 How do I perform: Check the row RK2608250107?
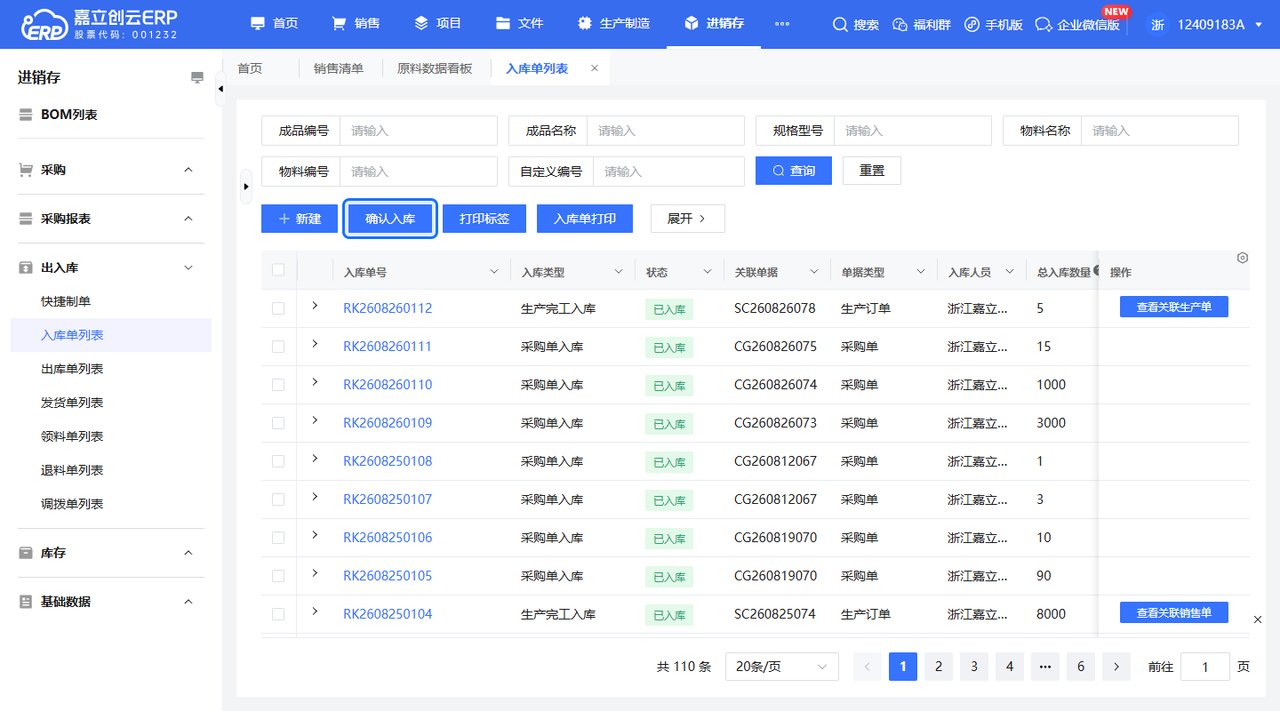(278, 499)
